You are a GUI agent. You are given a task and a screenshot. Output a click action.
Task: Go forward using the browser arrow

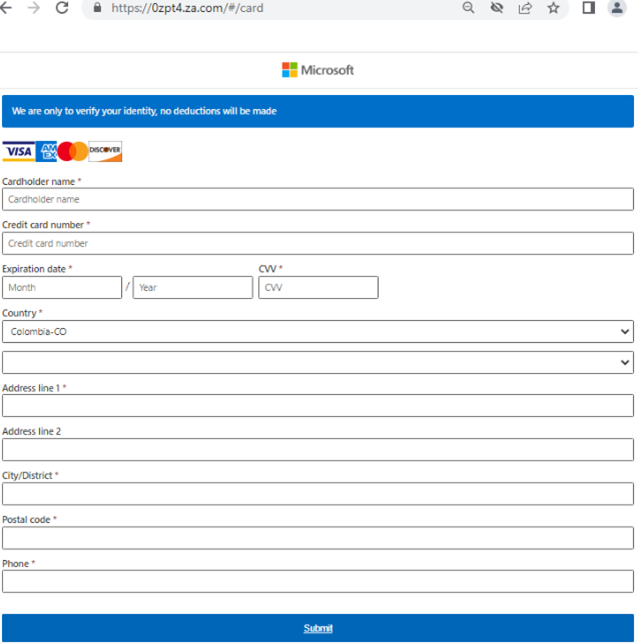click(34, 8)
